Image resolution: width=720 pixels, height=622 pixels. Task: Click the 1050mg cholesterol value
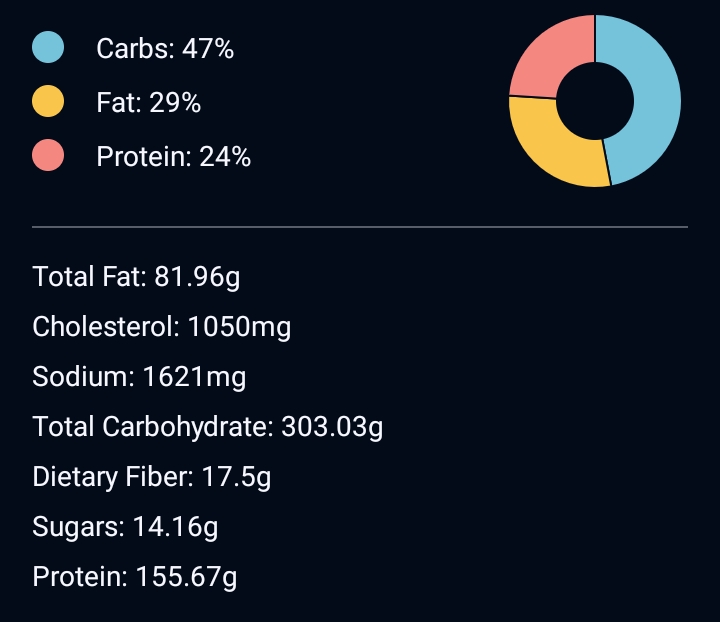239,327
